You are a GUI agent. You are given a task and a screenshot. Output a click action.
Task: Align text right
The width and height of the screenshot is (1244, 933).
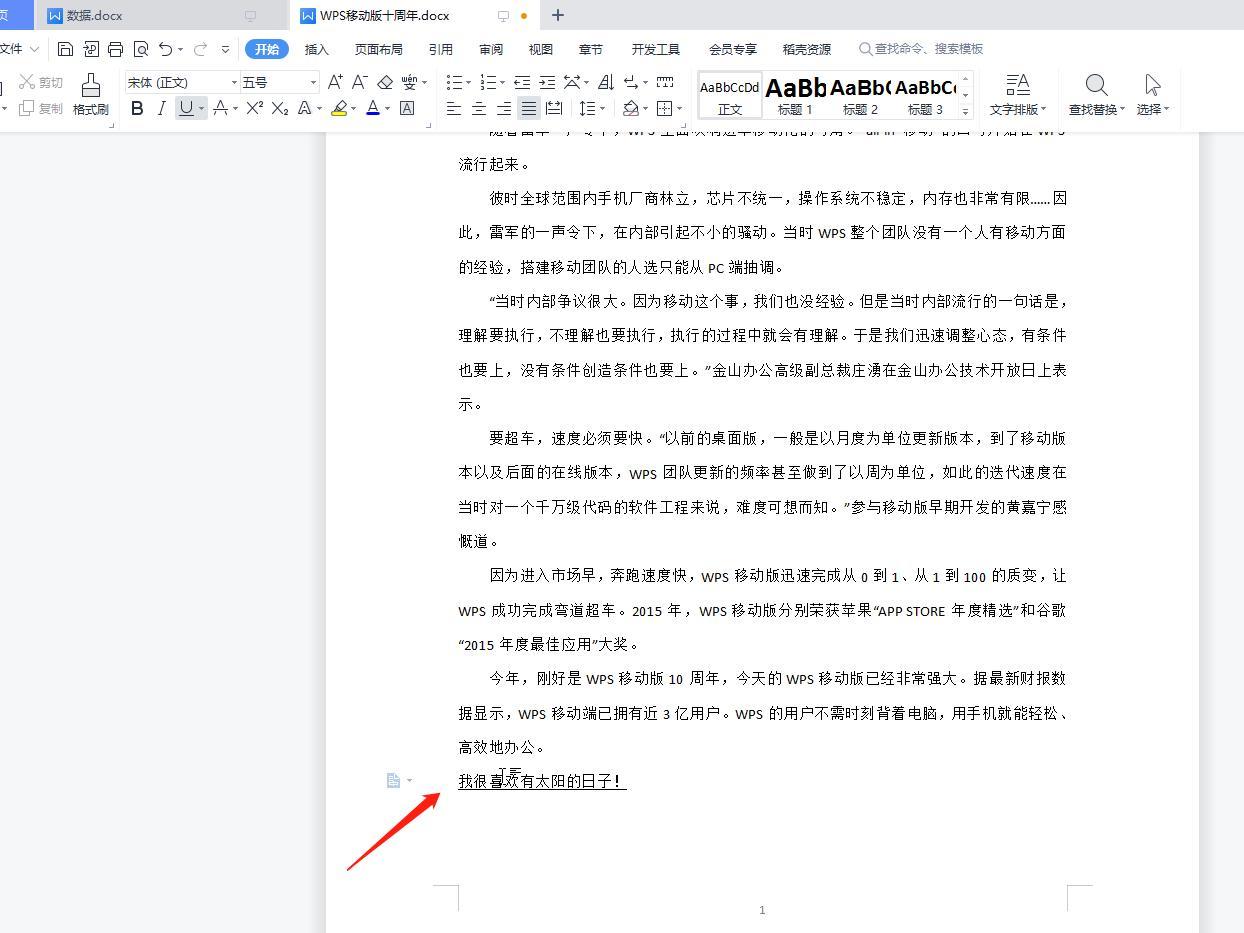[x=504, y=108]
